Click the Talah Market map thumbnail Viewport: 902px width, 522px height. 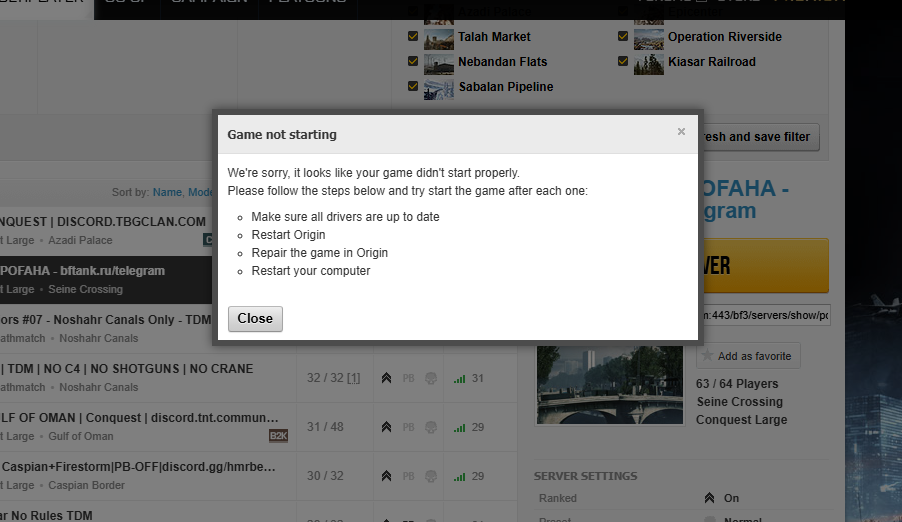[438, 40]
